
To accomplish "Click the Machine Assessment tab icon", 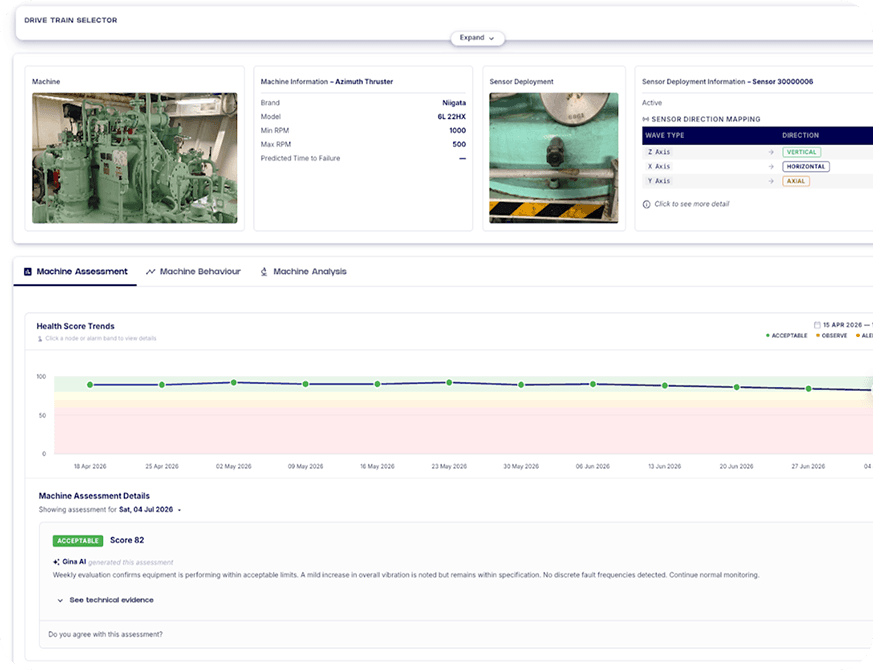I will pyautogui.click(x=28, y=272).
